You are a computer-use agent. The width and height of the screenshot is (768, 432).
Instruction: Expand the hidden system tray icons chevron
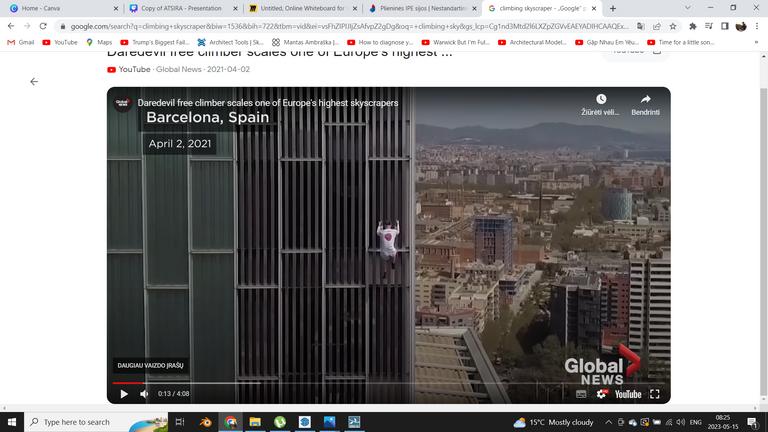pyautogui.click(x=608, y=422)
